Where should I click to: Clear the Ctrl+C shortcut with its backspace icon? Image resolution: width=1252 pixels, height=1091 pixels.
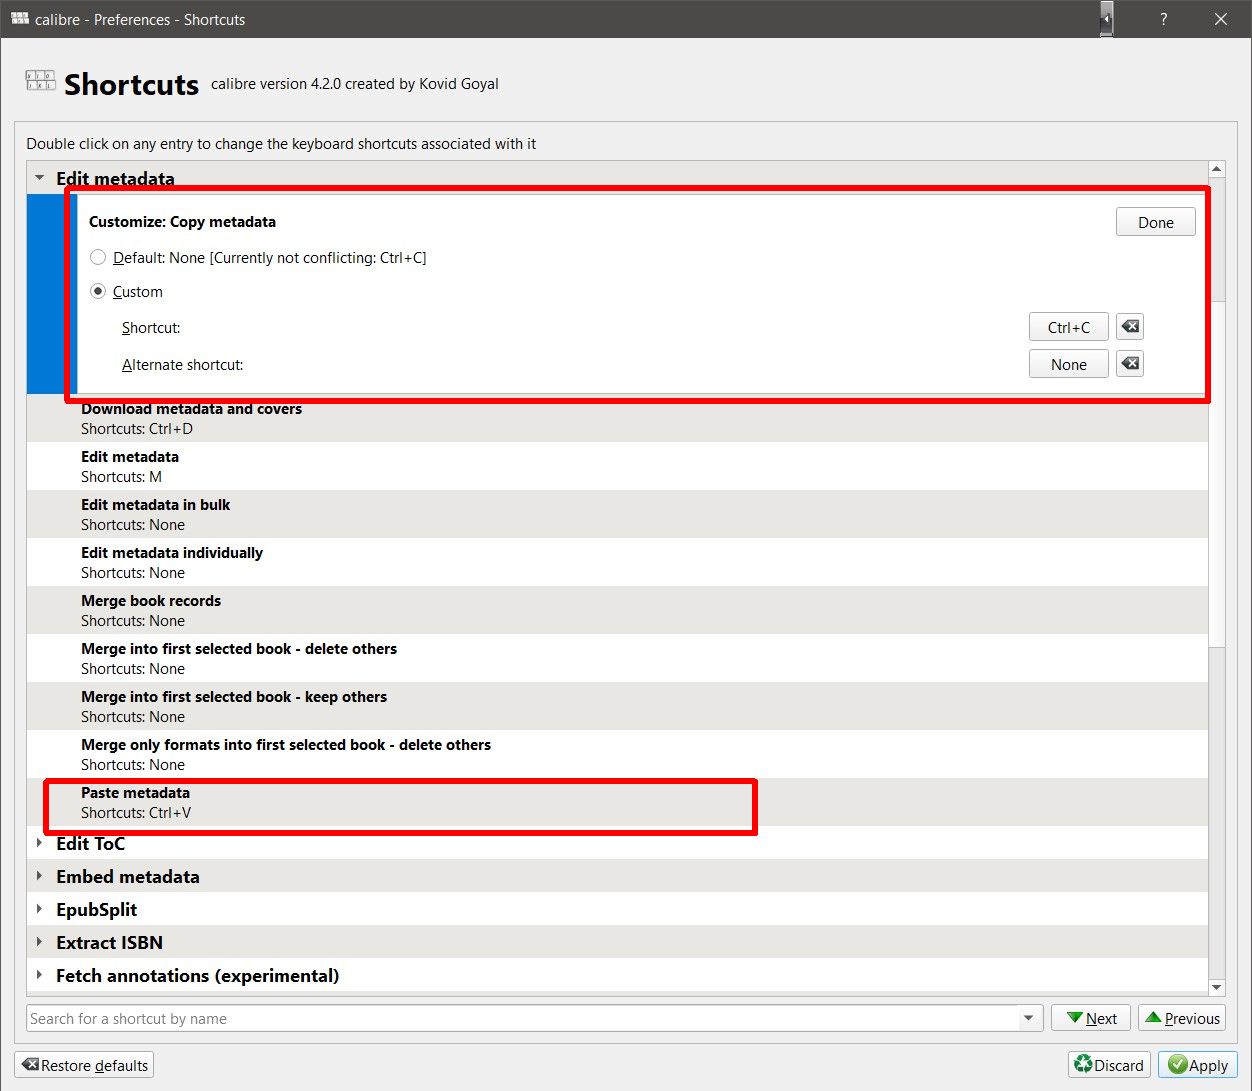point(1130,327)
